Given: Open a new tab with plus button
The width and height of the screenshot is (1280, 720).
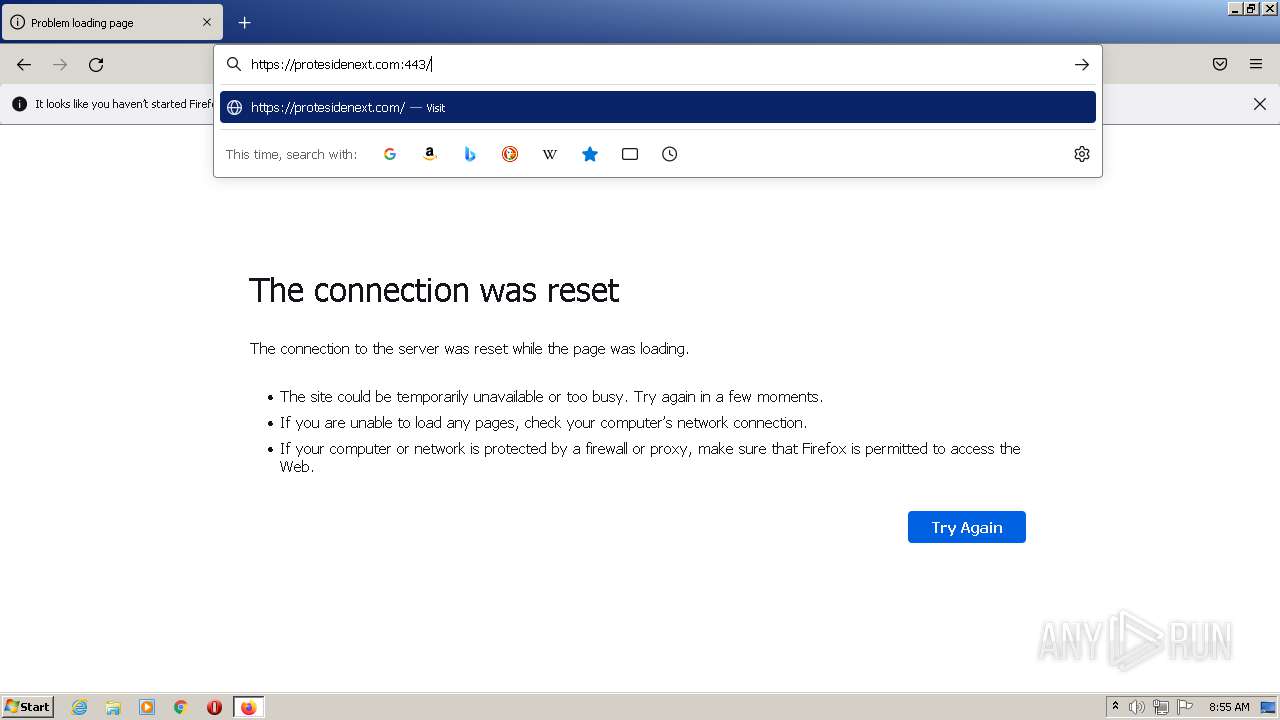Looking at the screenshot, I should [244, 22].
